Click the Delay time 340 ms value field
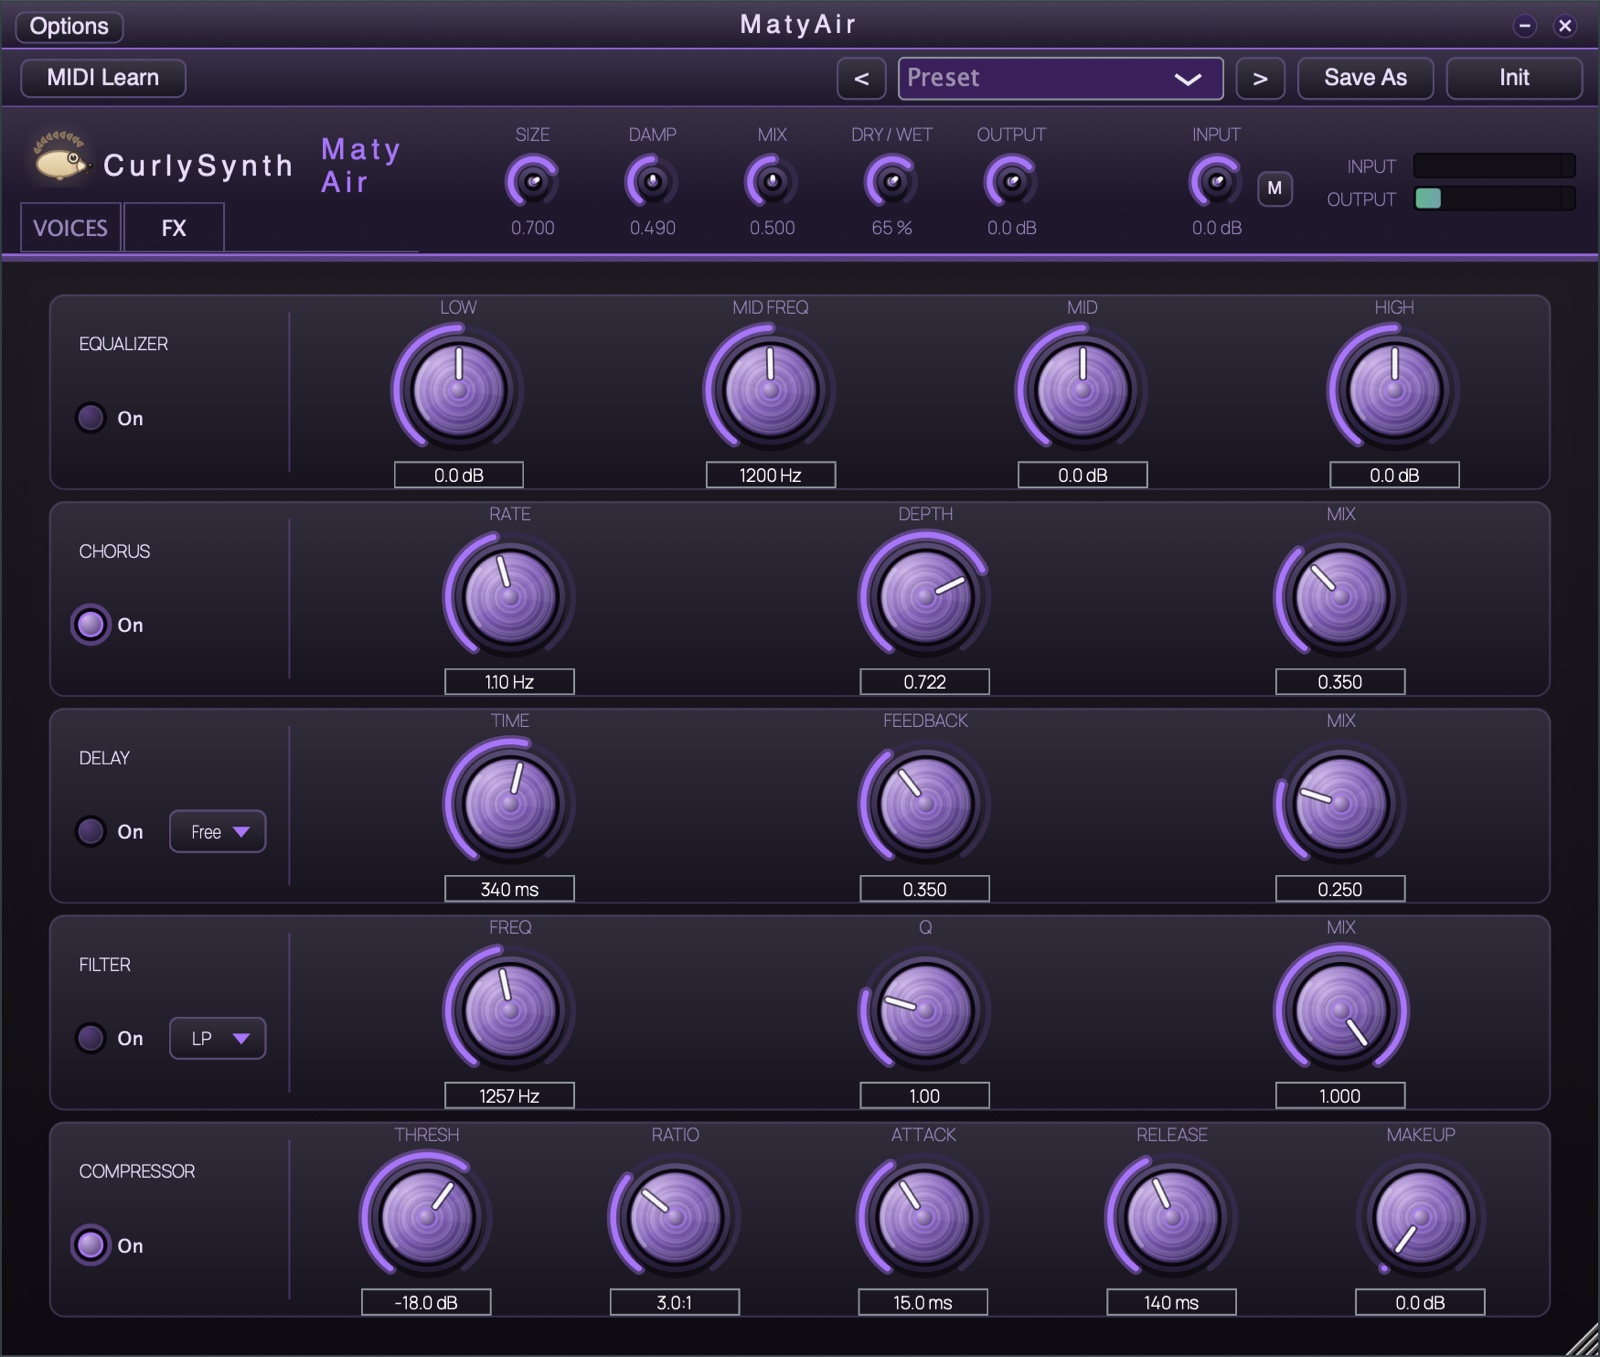The image size is (1600, 1357). click(x=510, y=889)
